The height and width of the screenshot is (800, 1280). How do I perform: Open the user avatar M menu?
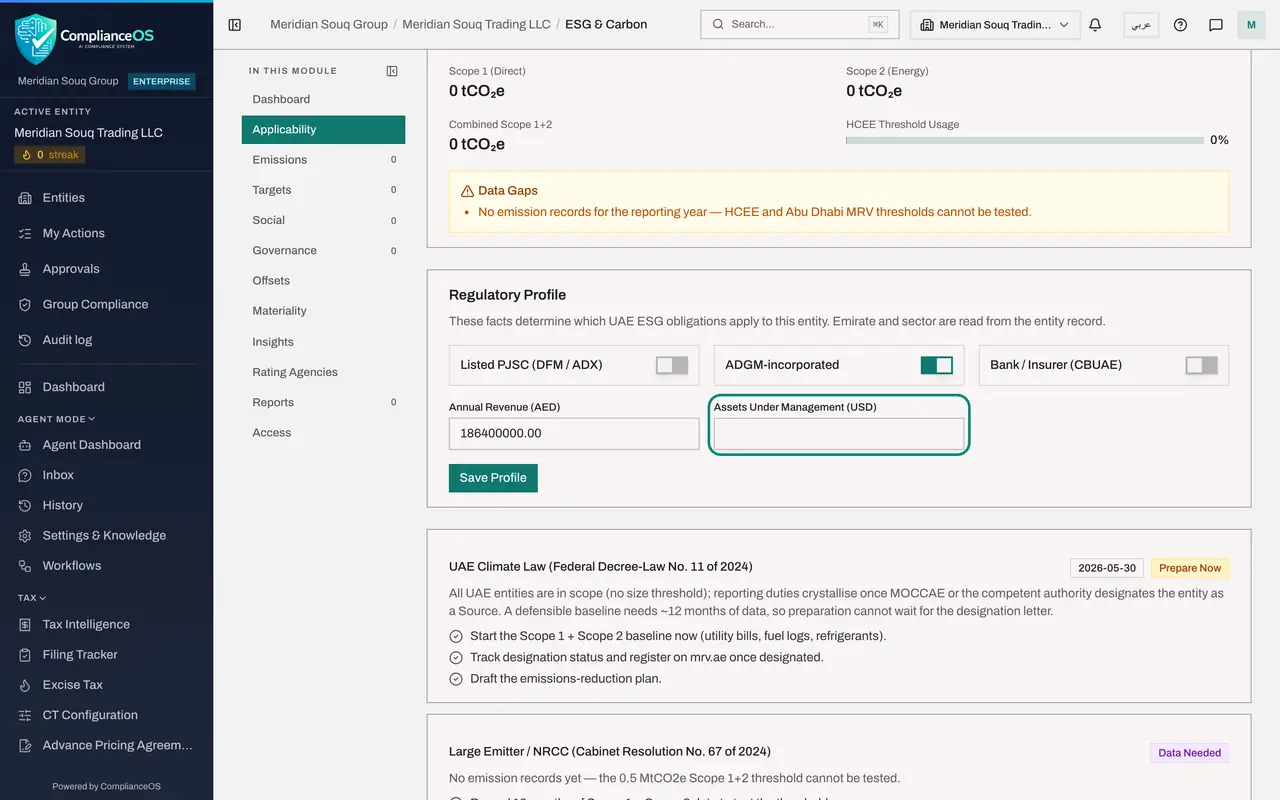[x=1251, y=25]
